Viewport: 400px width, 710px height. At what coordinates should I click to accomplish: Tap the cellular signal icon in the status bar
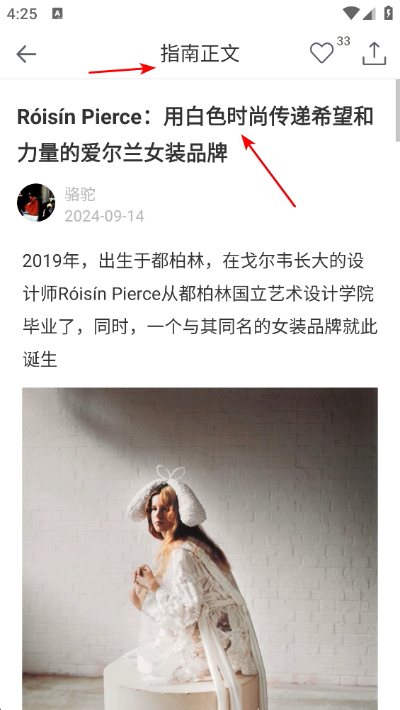(369, 14)
